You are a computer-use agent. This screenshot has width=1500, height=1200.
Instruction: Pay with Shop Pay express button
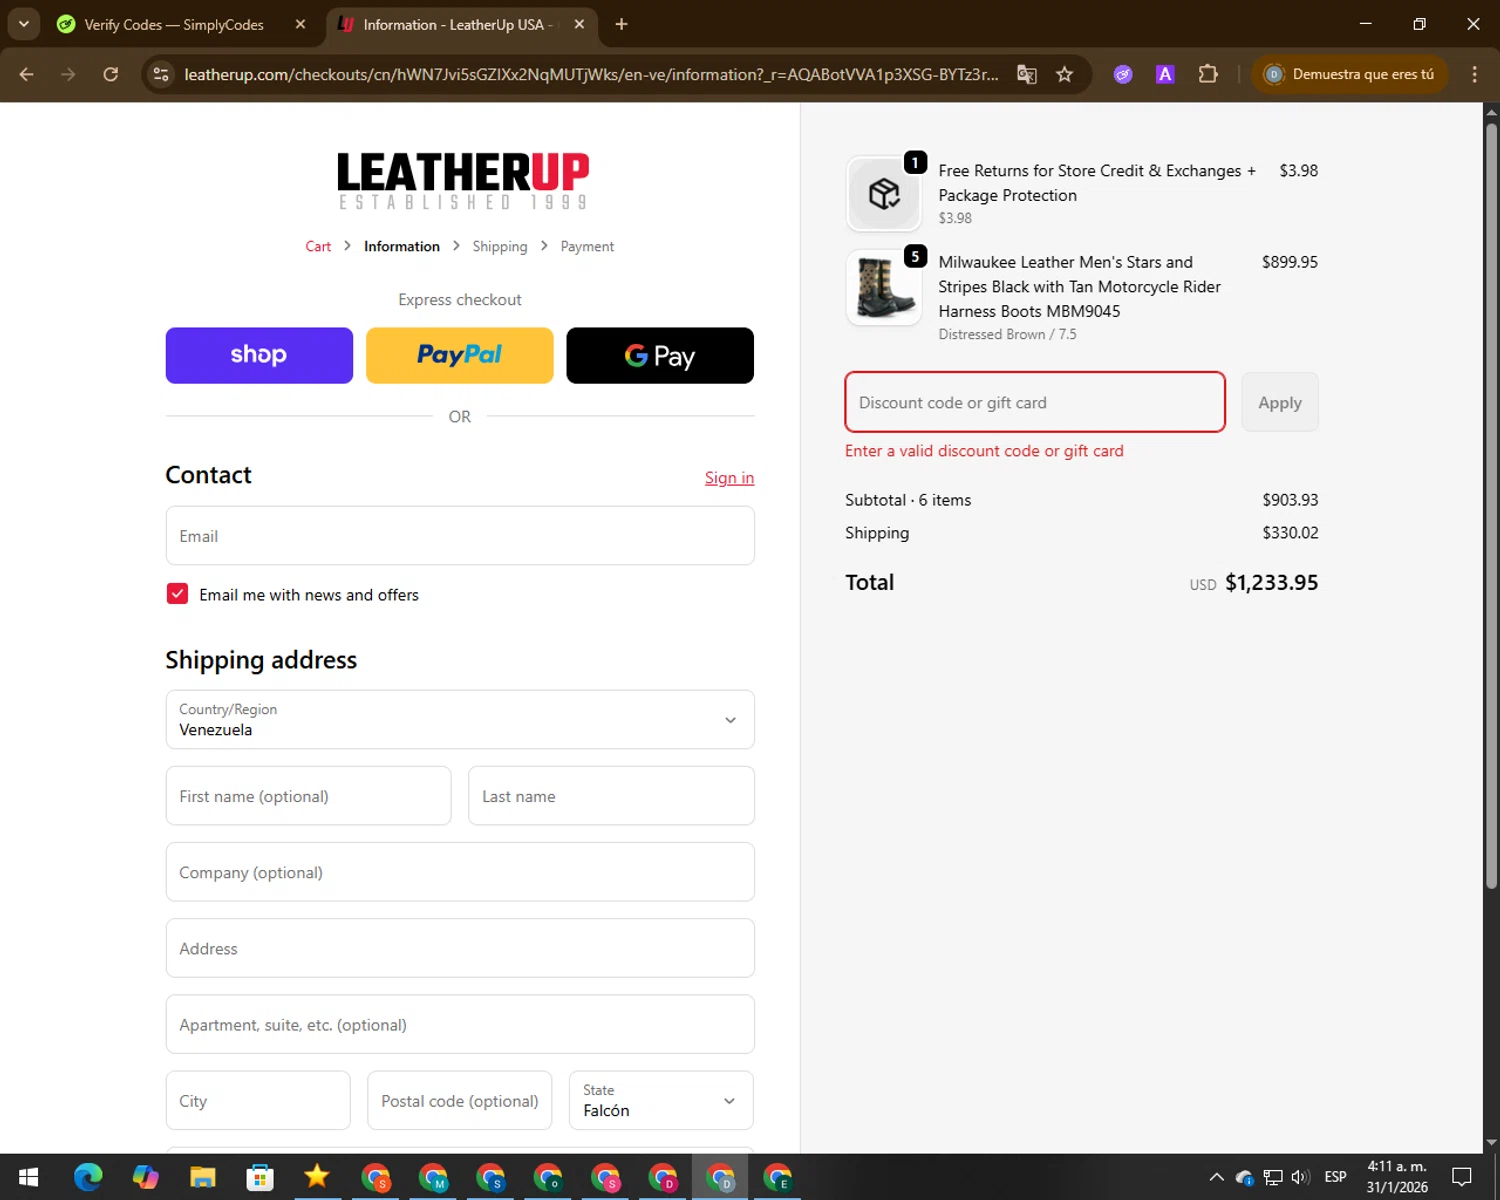(x=259, y=356)
